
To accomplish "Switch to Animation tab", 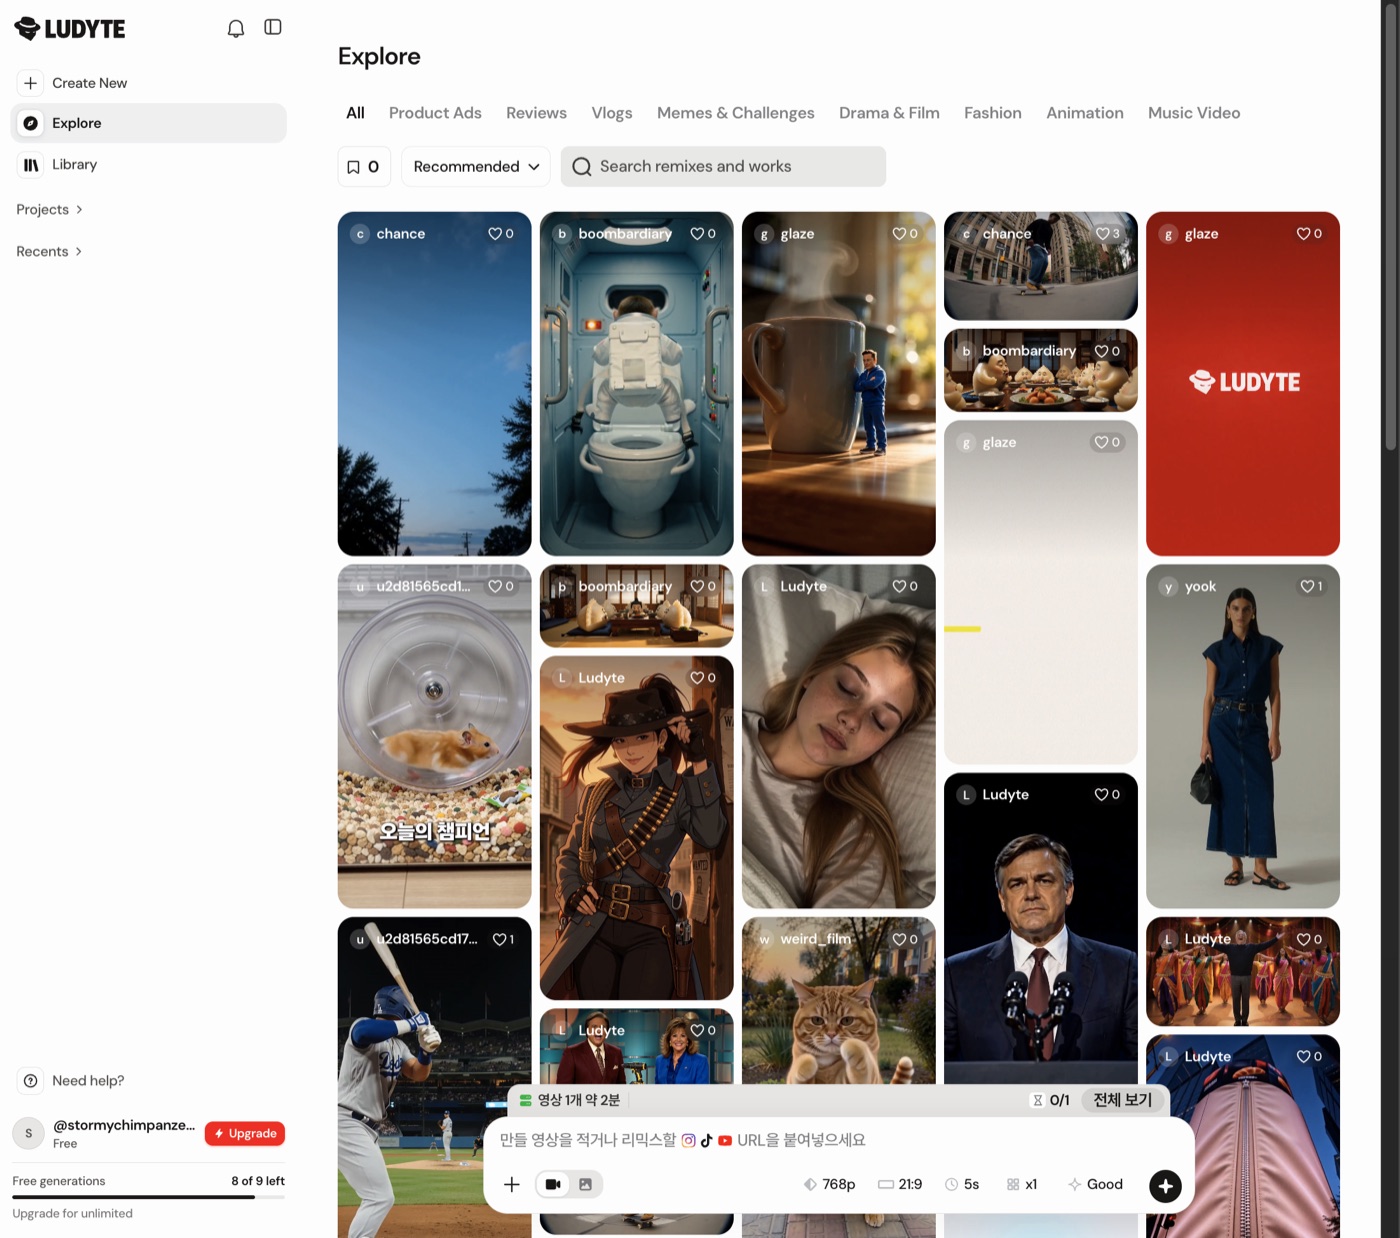I will pos(1085,113).
